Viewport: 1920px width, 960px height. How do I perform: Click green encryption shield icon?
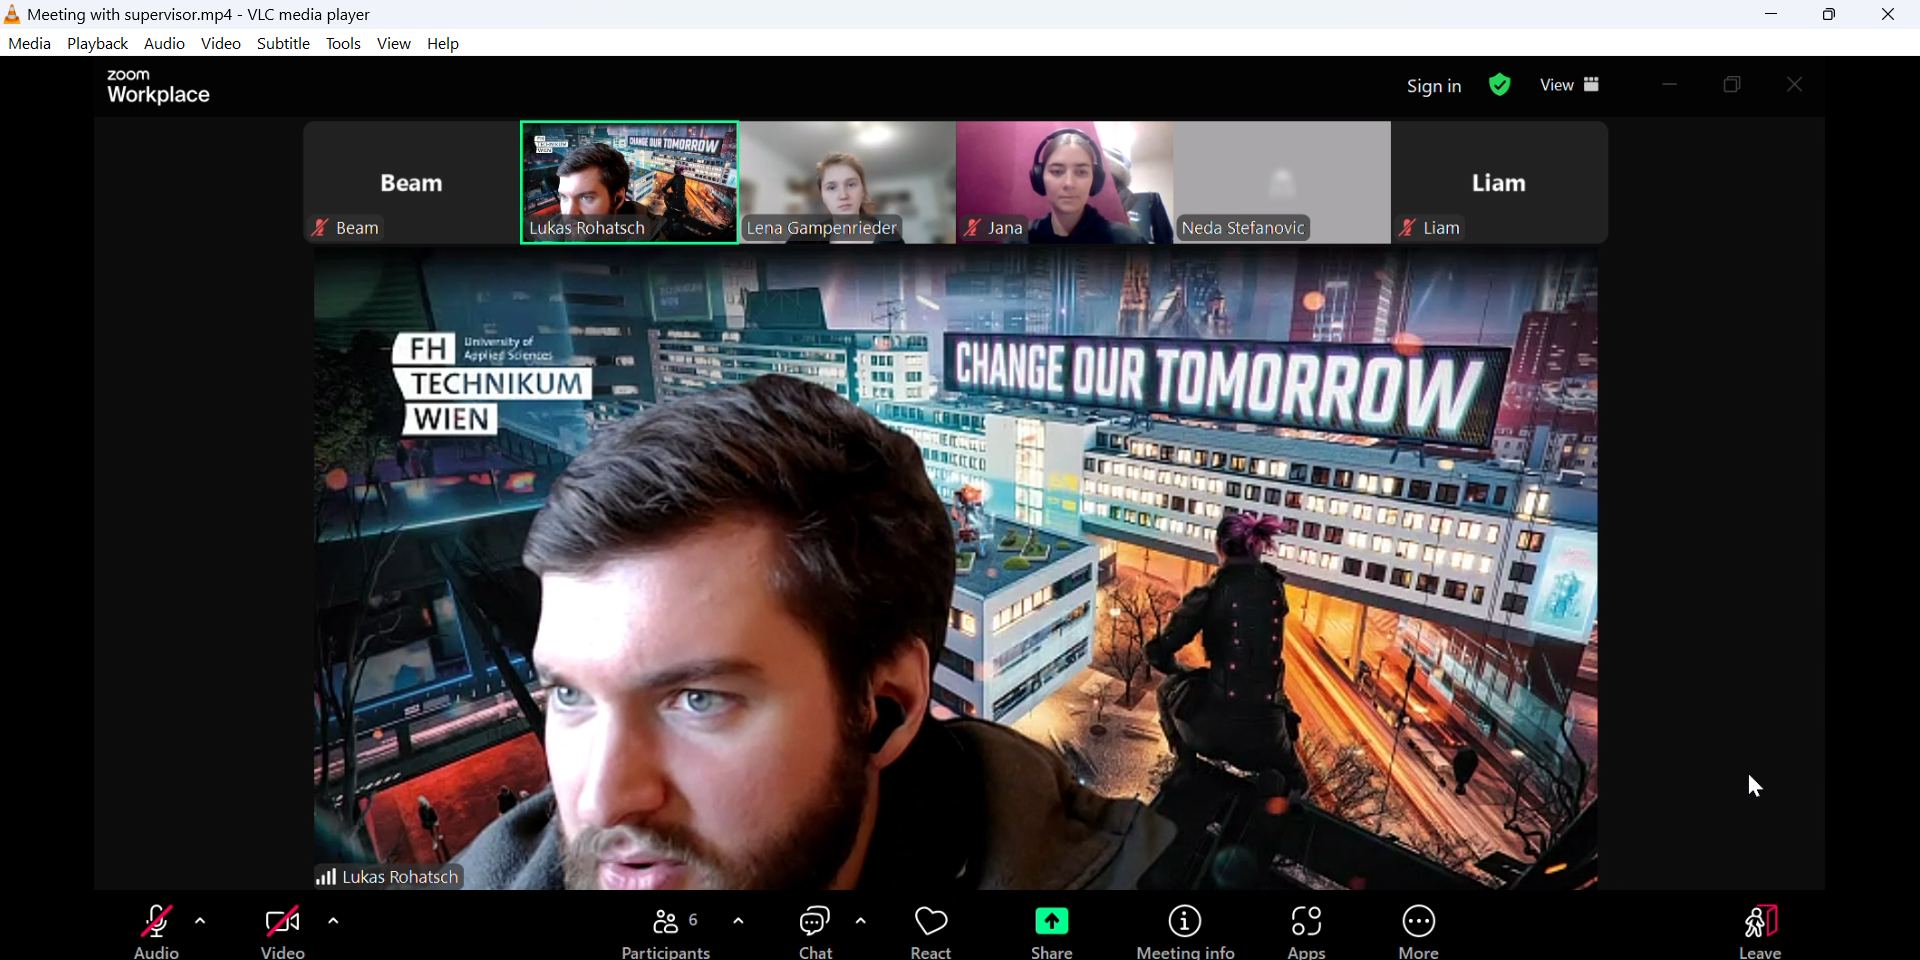[x=1500, y=85]
